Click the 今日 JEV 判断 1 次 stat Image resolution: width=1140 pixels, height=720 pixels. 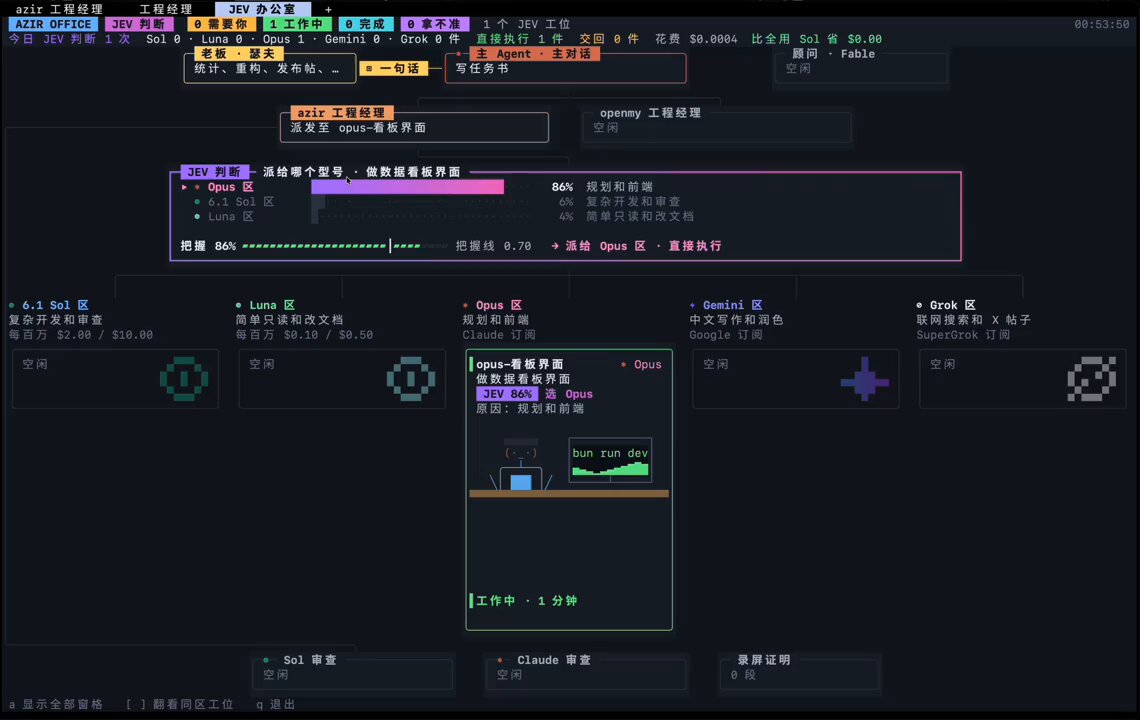(x=70, y=39)
